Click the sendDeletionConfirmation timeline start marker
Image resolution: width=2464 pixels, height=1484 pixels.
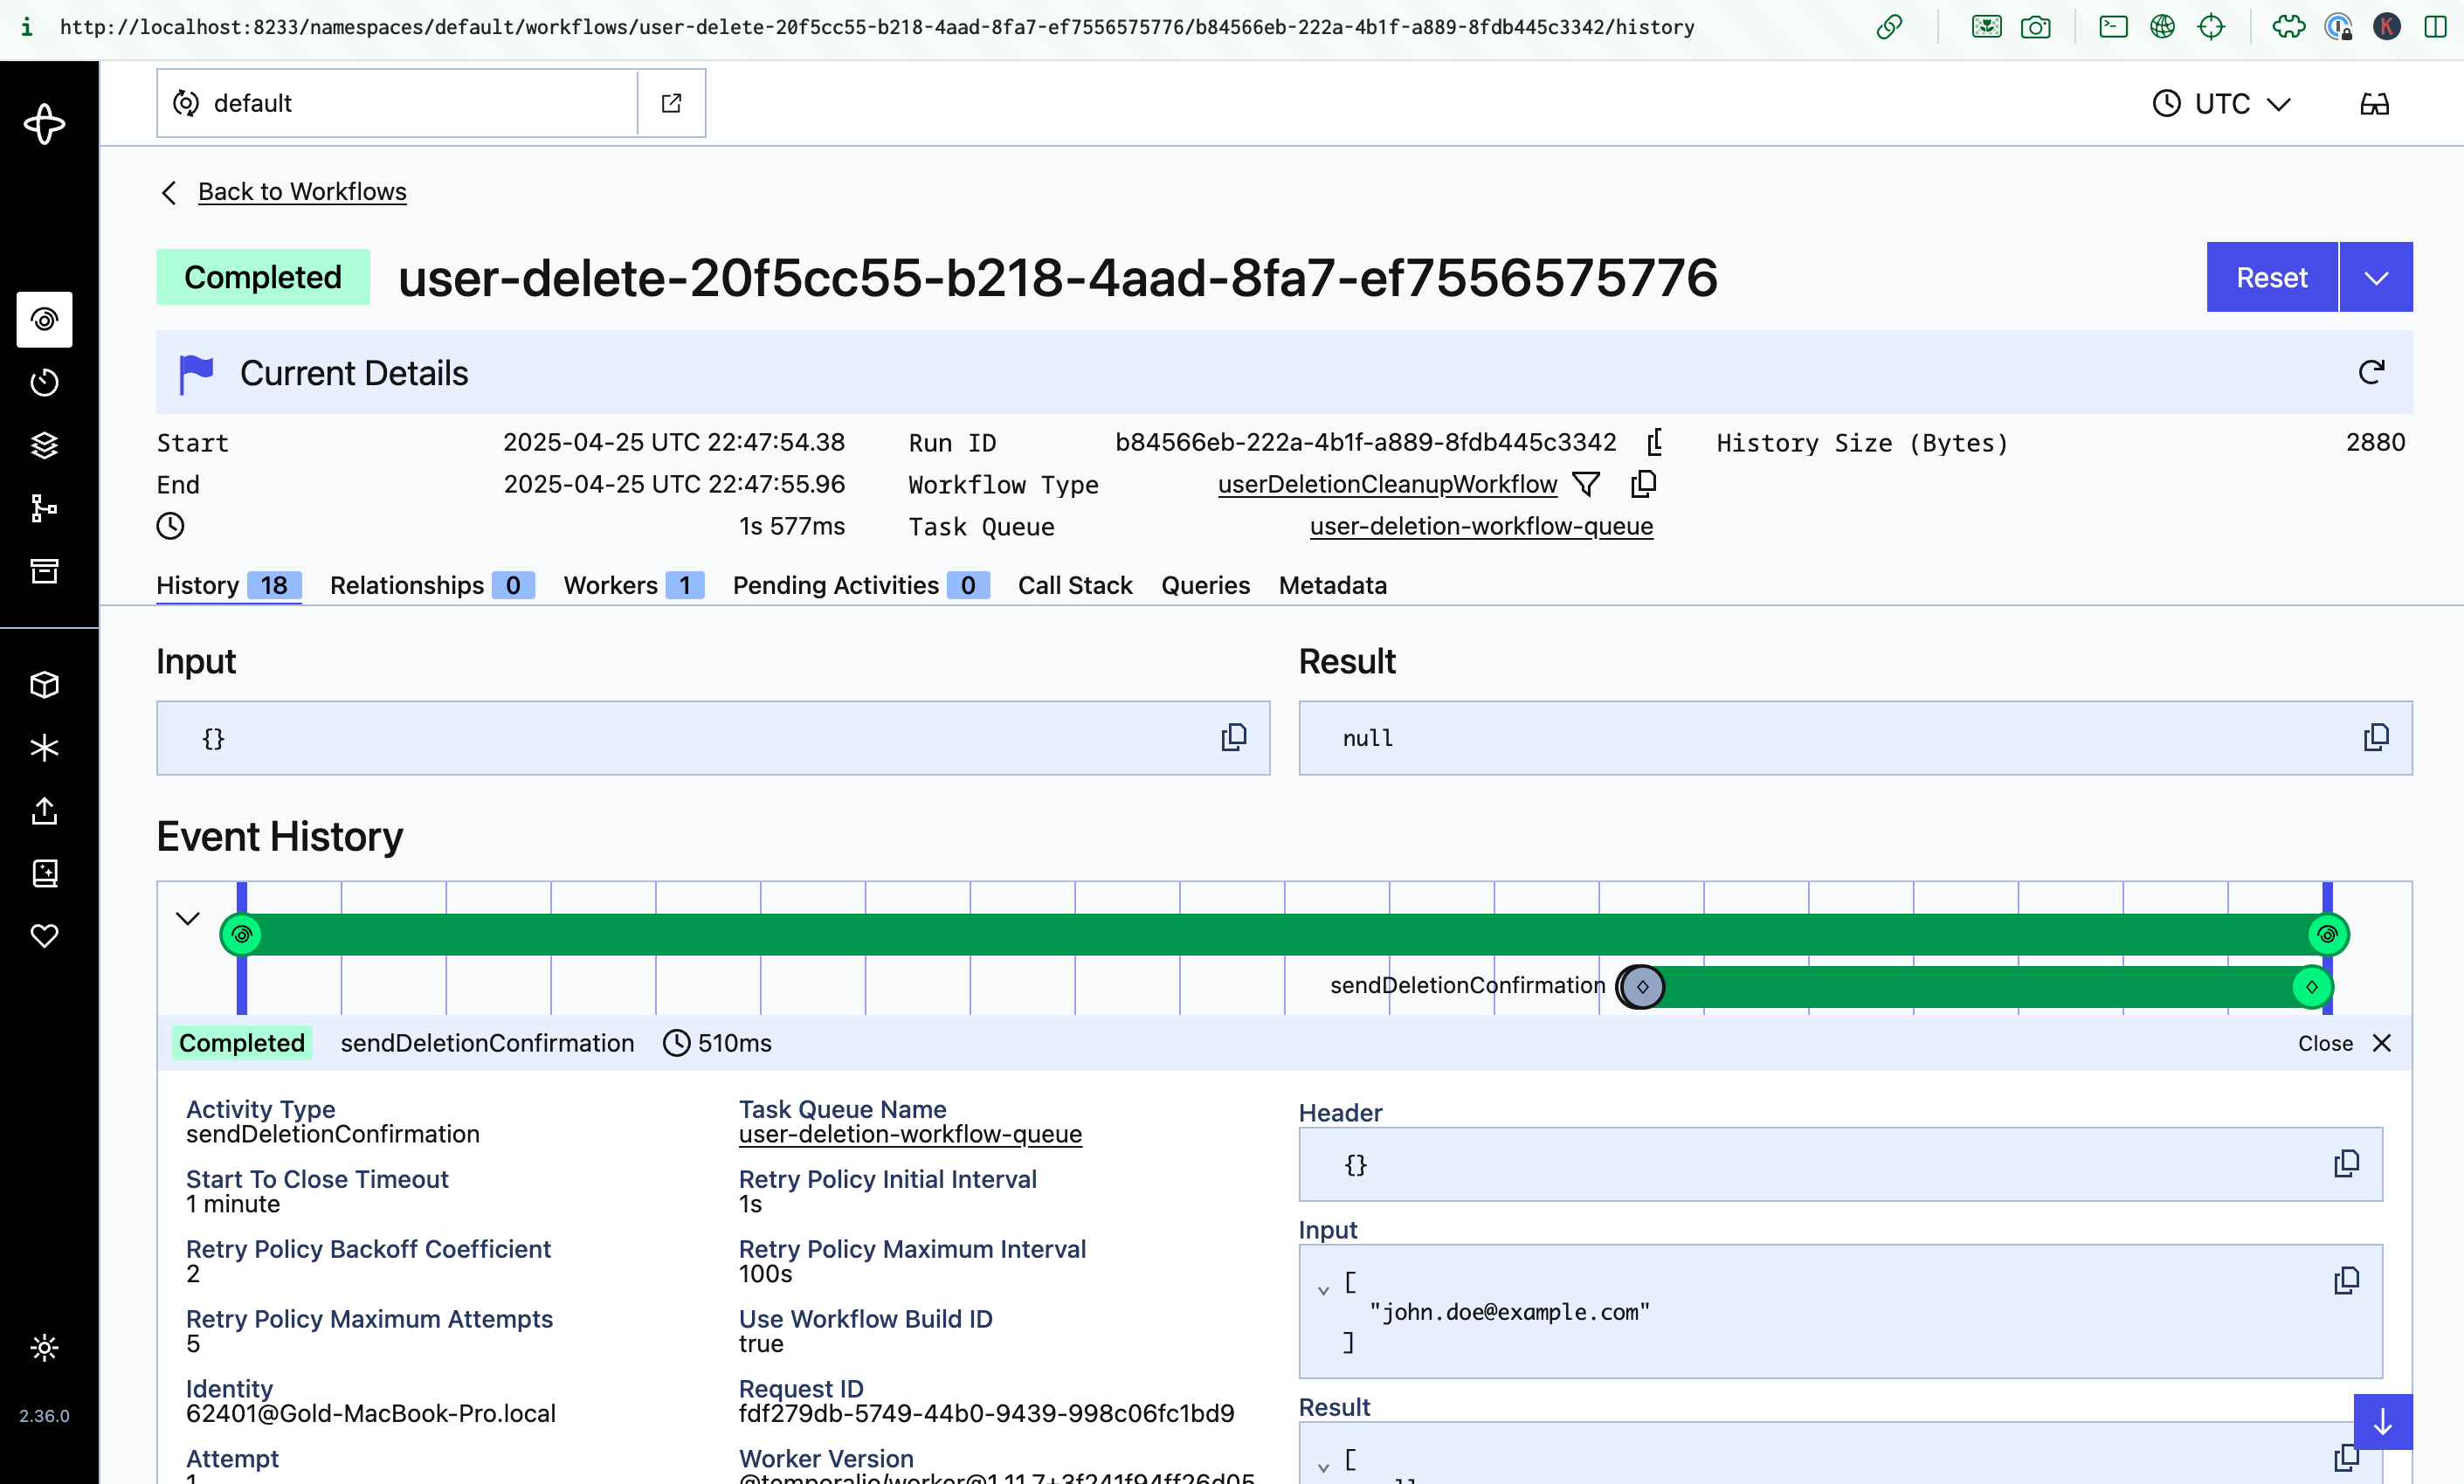tap(1641, 987)
